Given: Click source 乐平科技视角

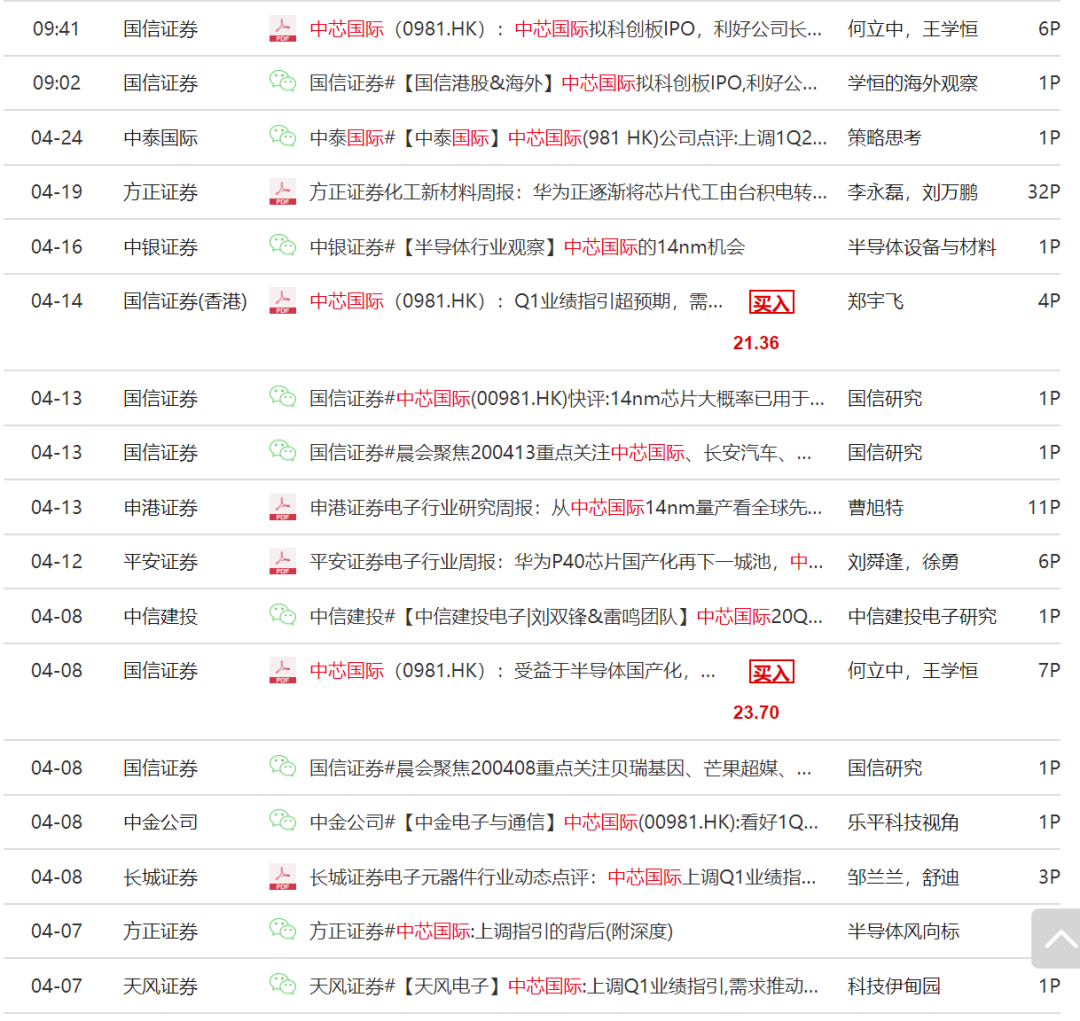Looking at the screenshot, I should pyautogui.click(x=903, y=822).
